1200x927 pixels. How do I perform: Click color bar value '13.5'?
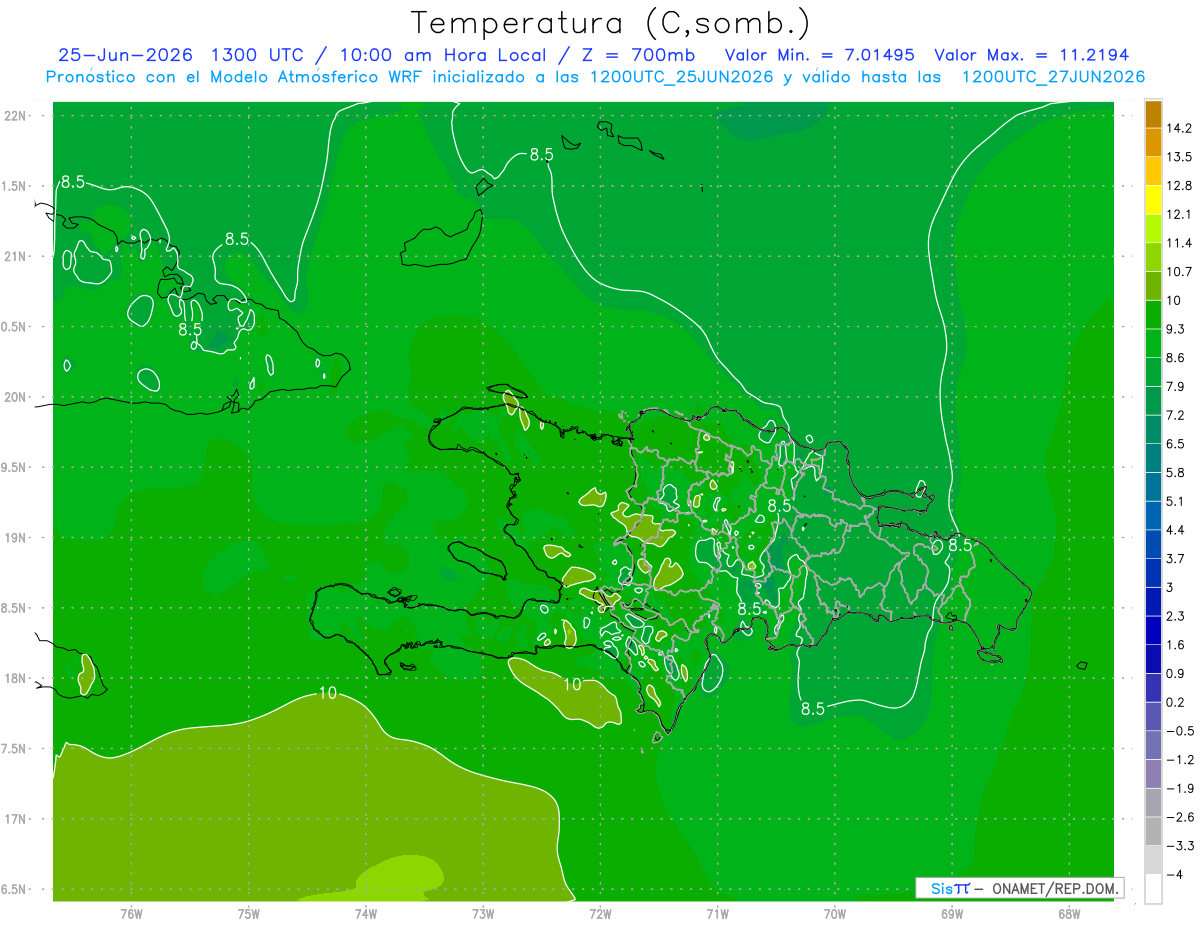pos(1179,157)
